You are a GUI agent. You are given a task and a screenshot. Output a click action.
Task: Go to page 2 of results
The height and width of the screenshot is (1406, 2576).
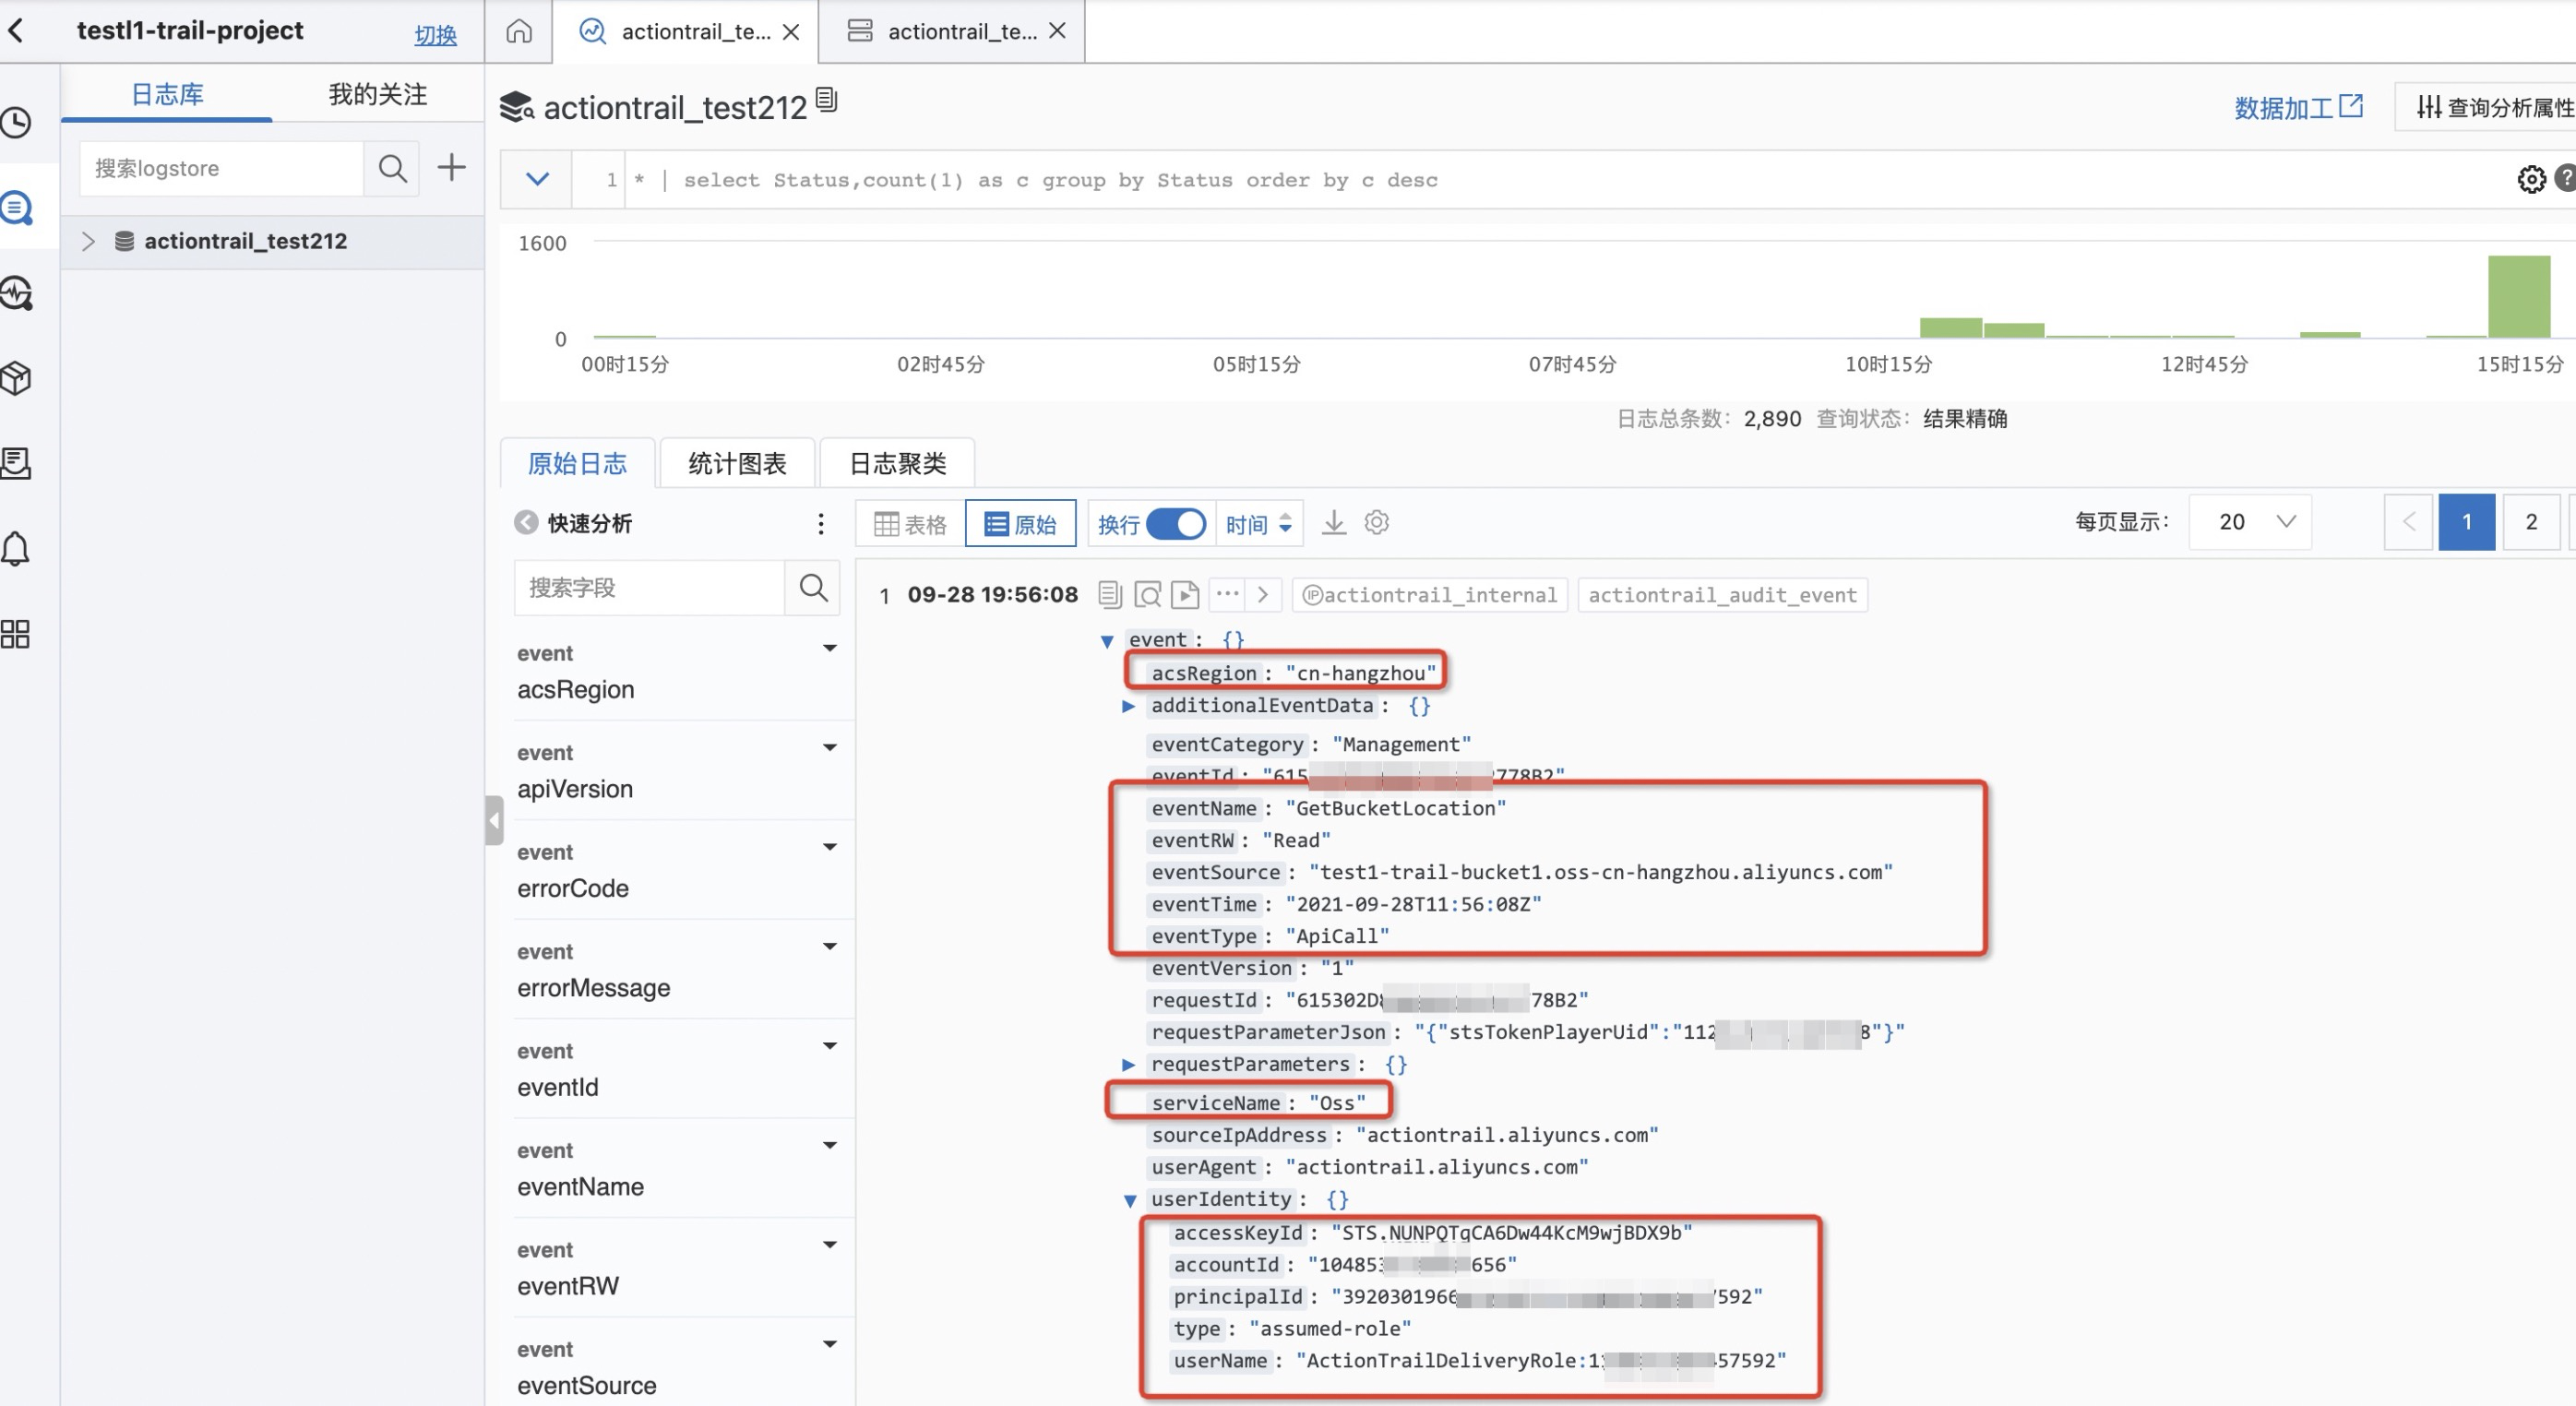[x=2530, y=521]
